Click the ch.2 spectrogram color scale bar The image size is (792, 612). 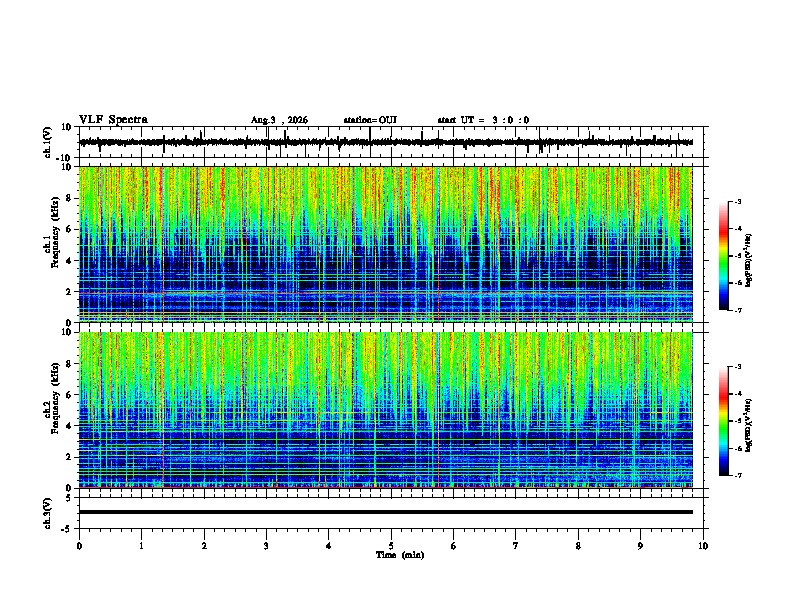click(723, 421)
